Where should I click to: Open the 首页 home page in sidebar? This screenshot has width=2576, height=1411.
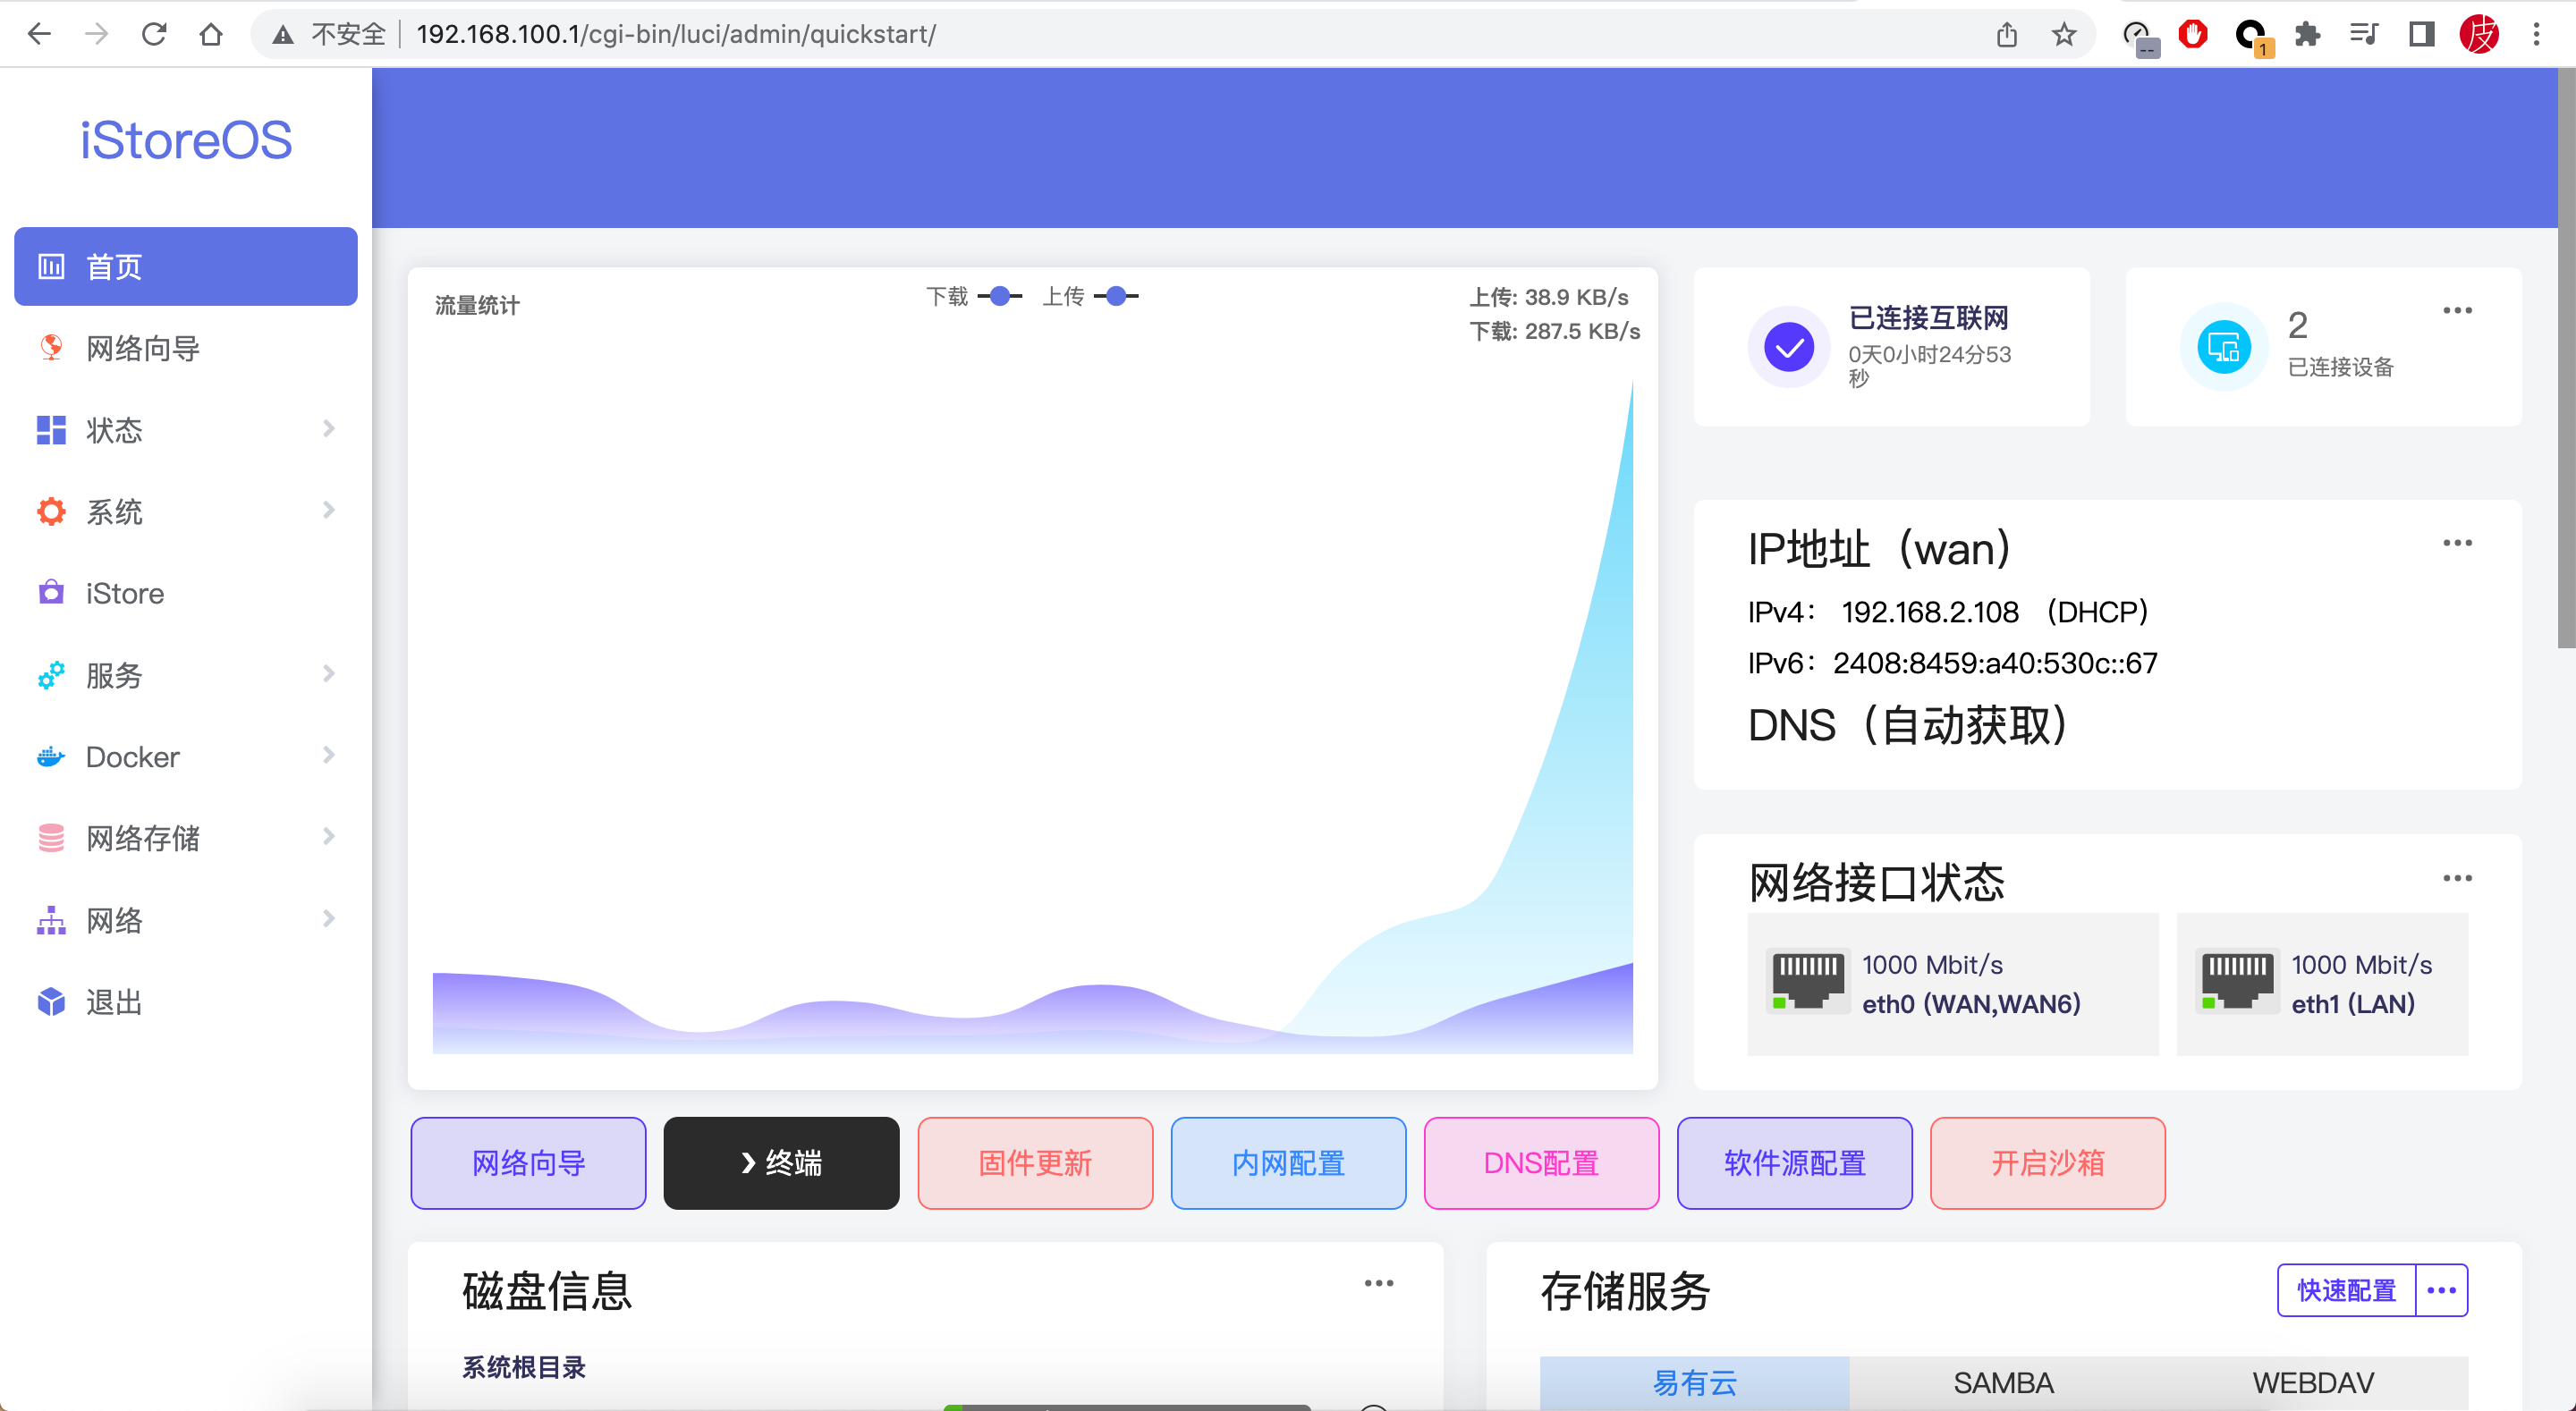[x=51, y=266]
